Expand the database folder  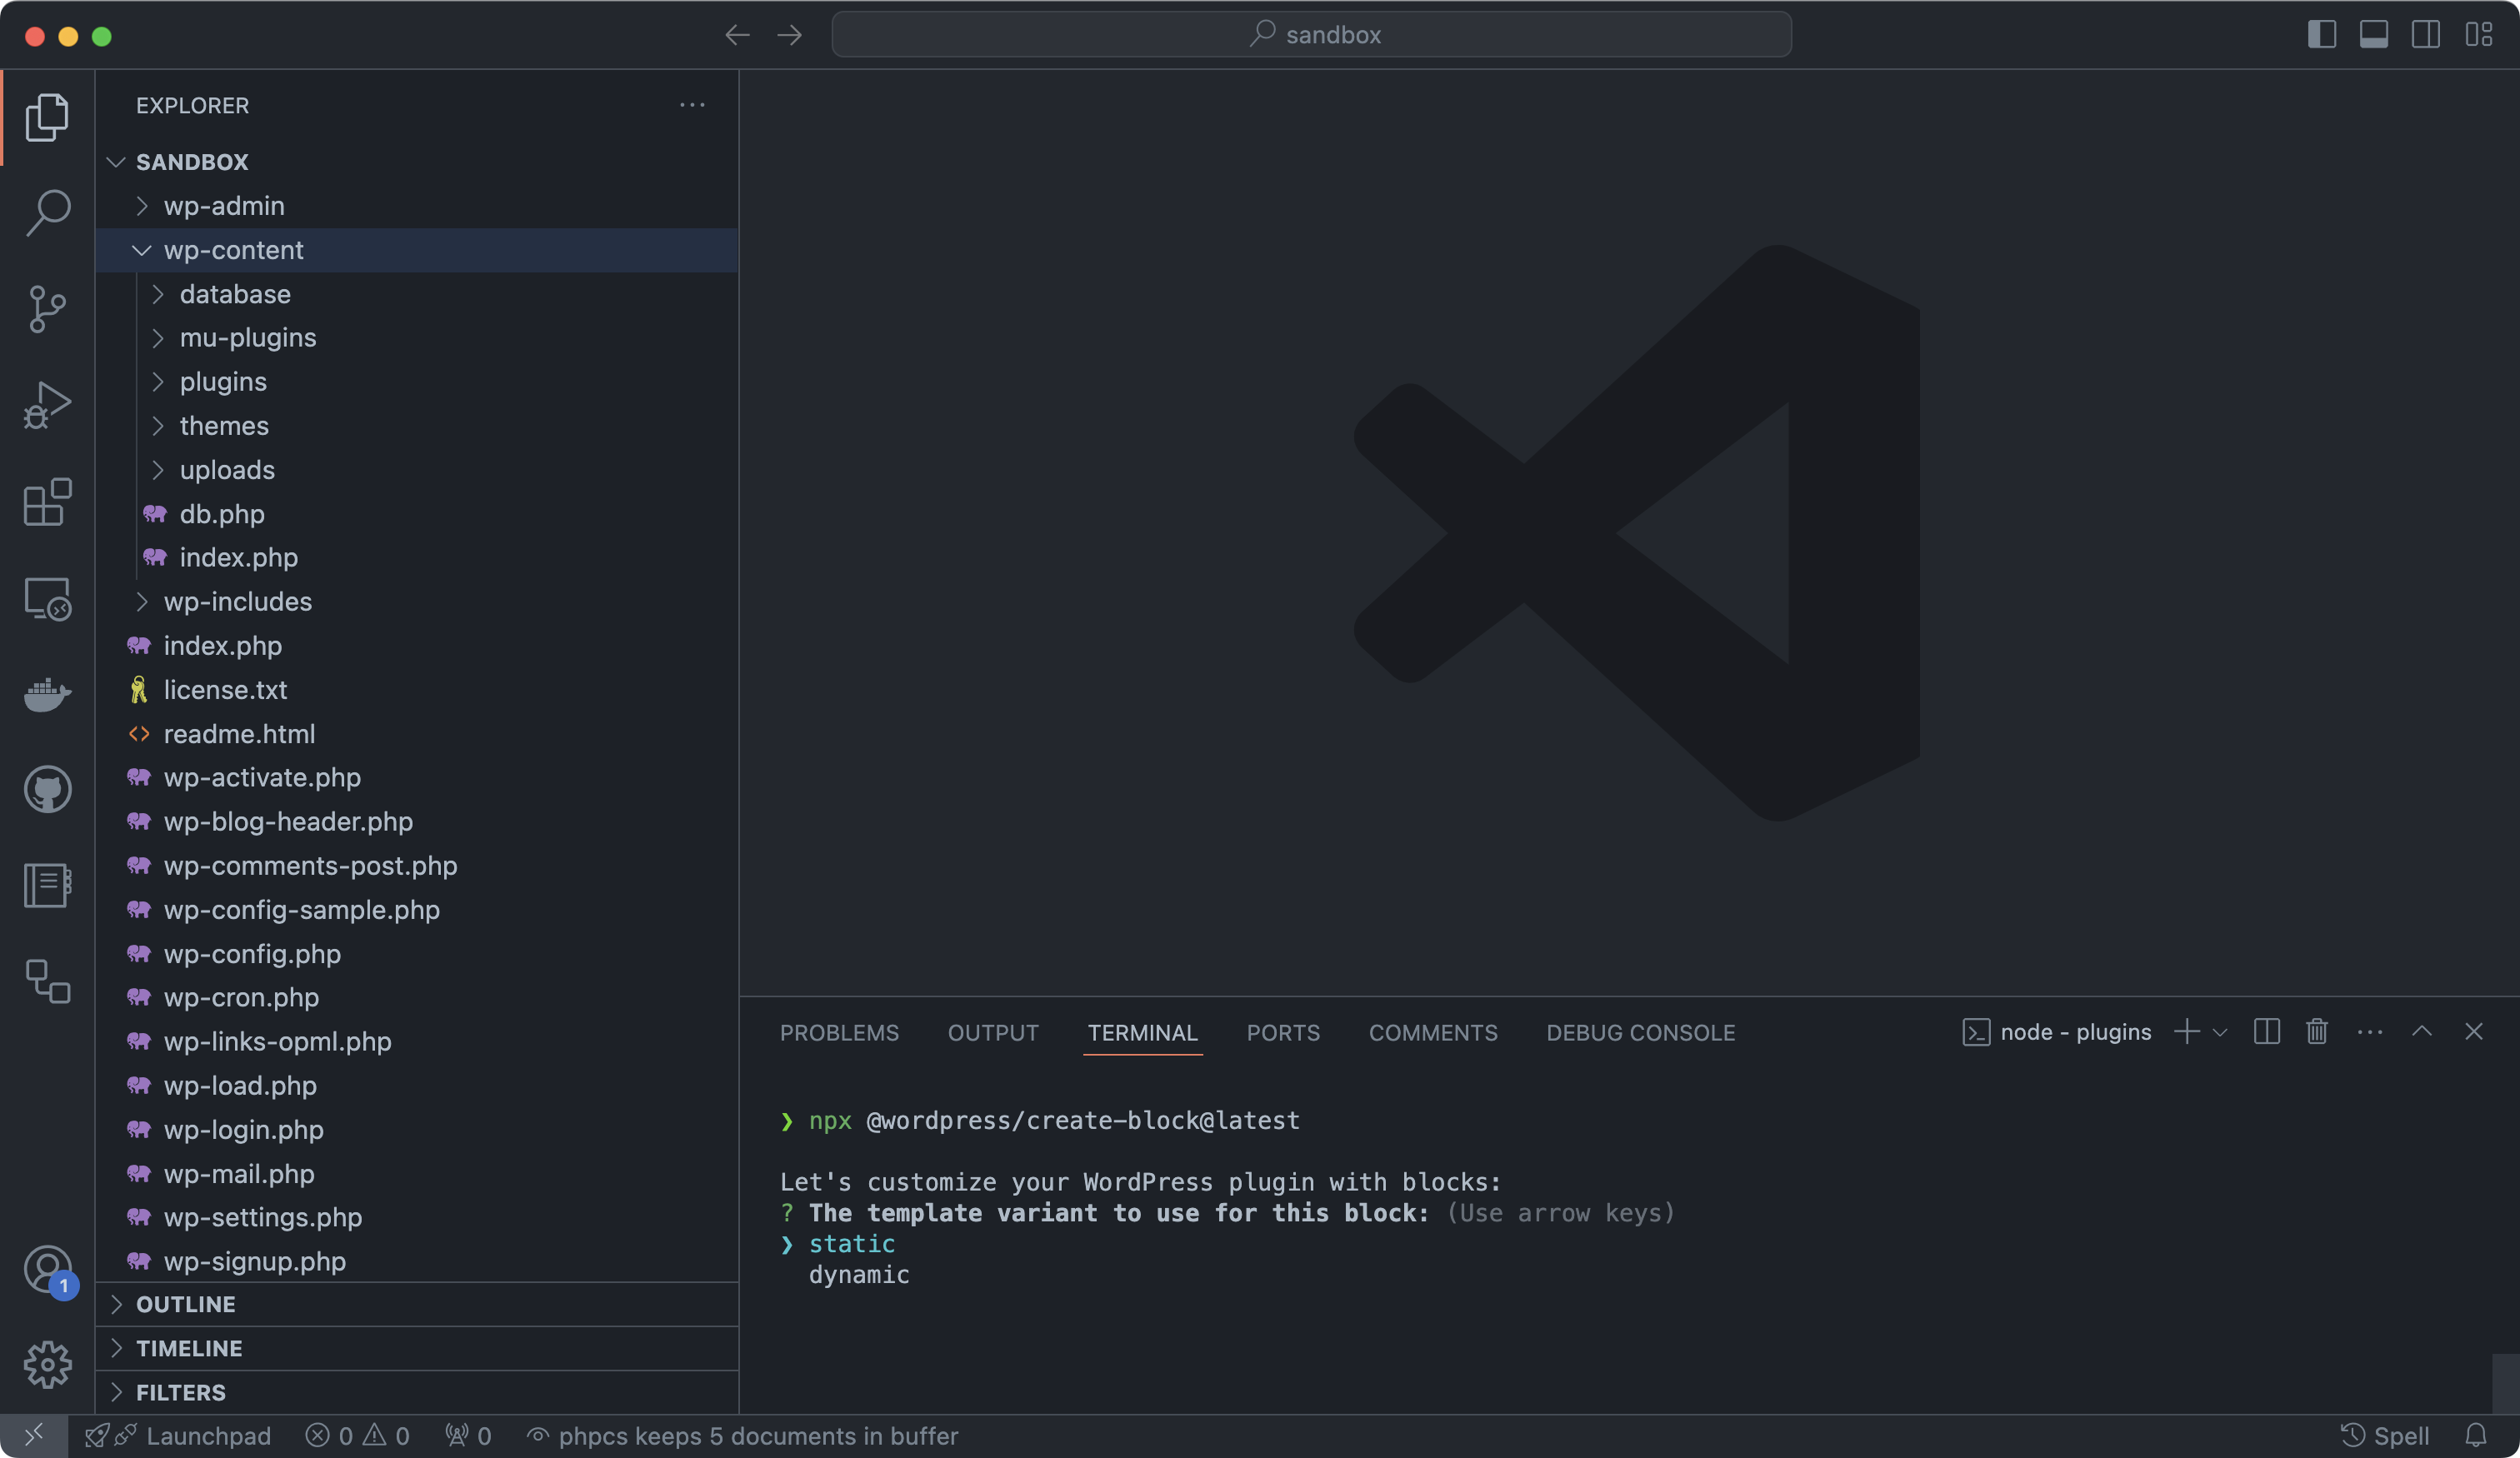(x=417, y=294)
